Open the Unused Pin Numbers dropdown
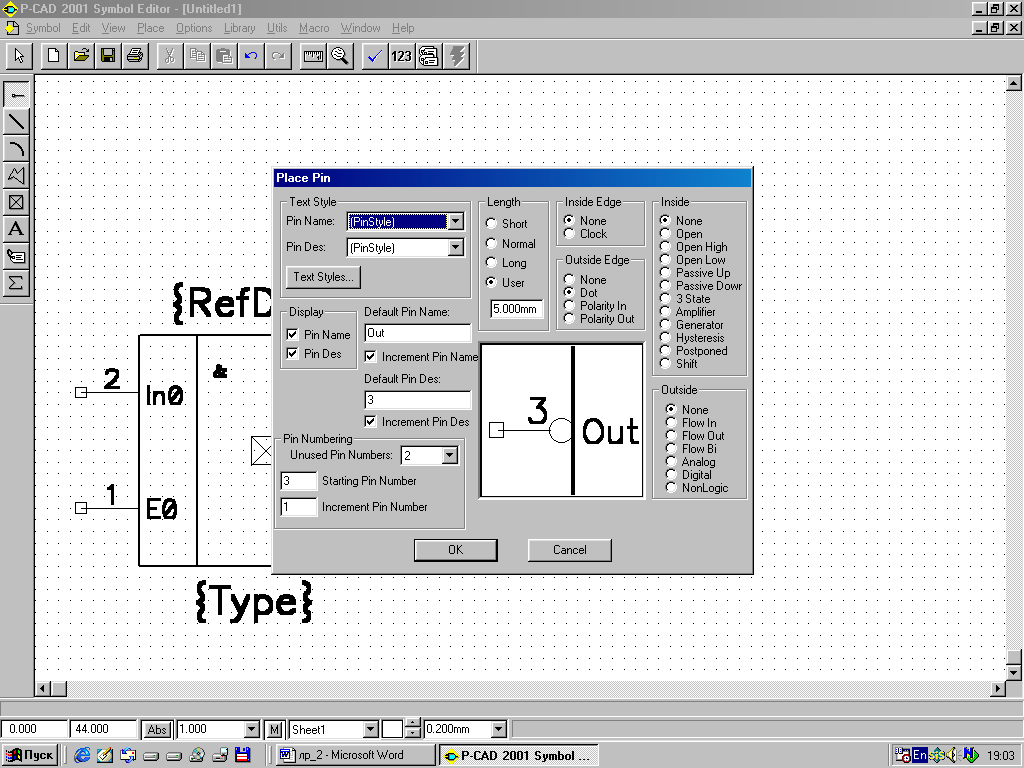Screen dimensions: 1024x768 [449, 455]
